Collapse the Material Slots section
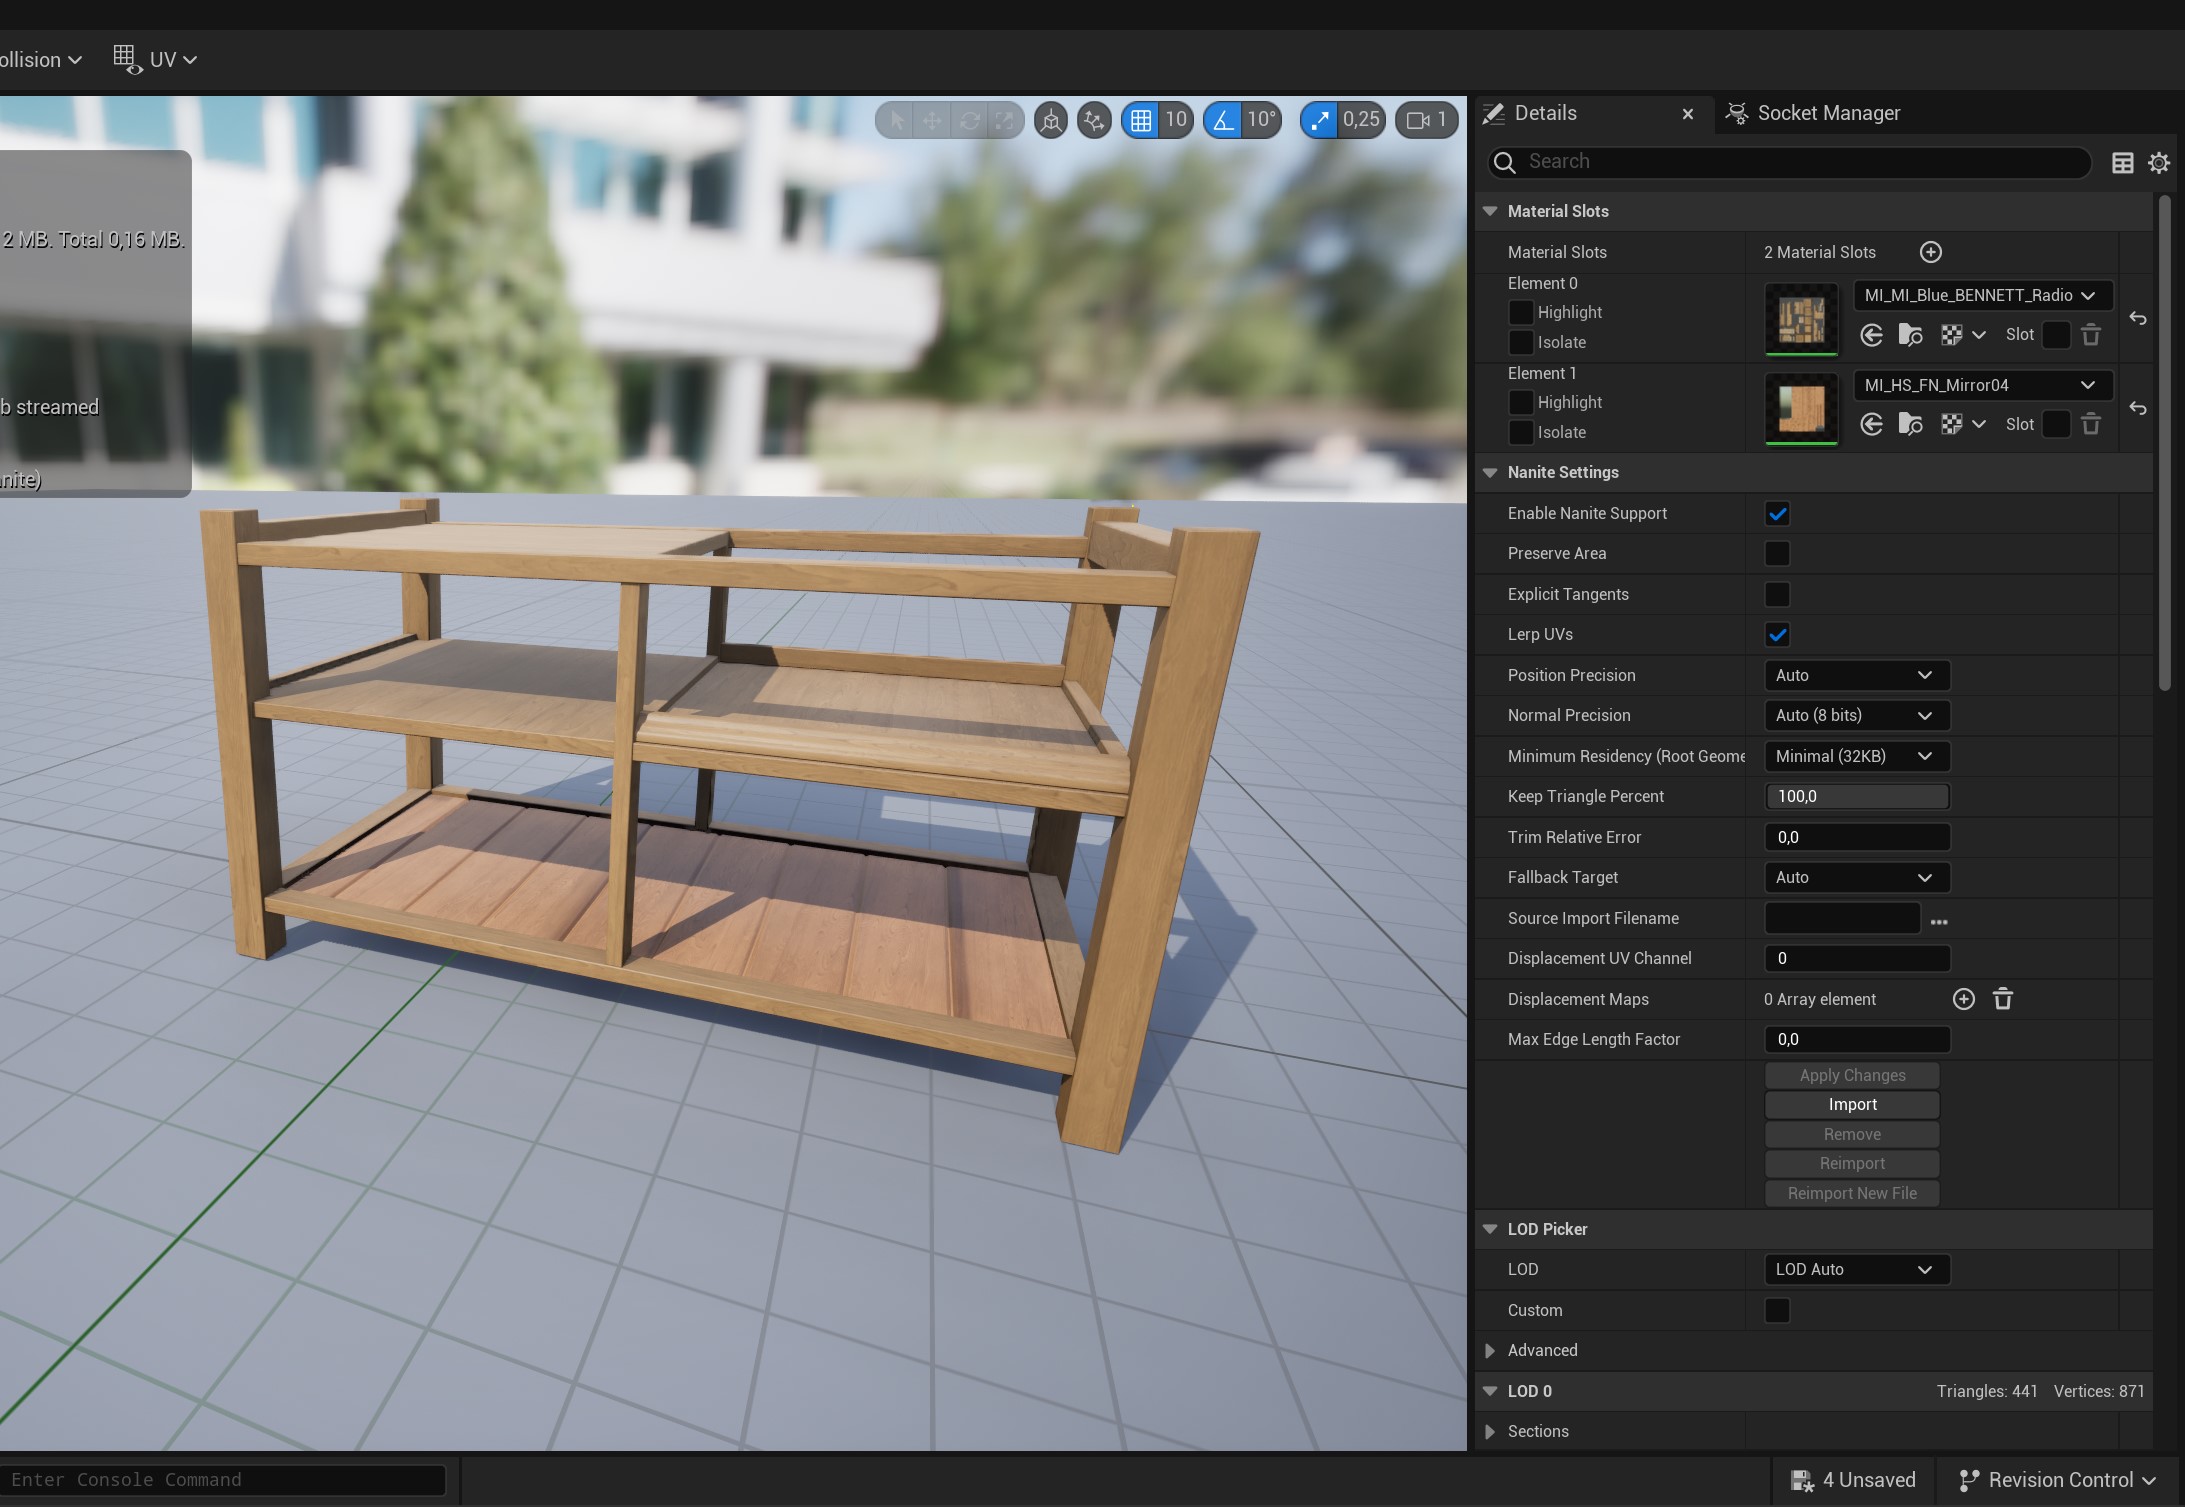 click(x=1490, y=211)
